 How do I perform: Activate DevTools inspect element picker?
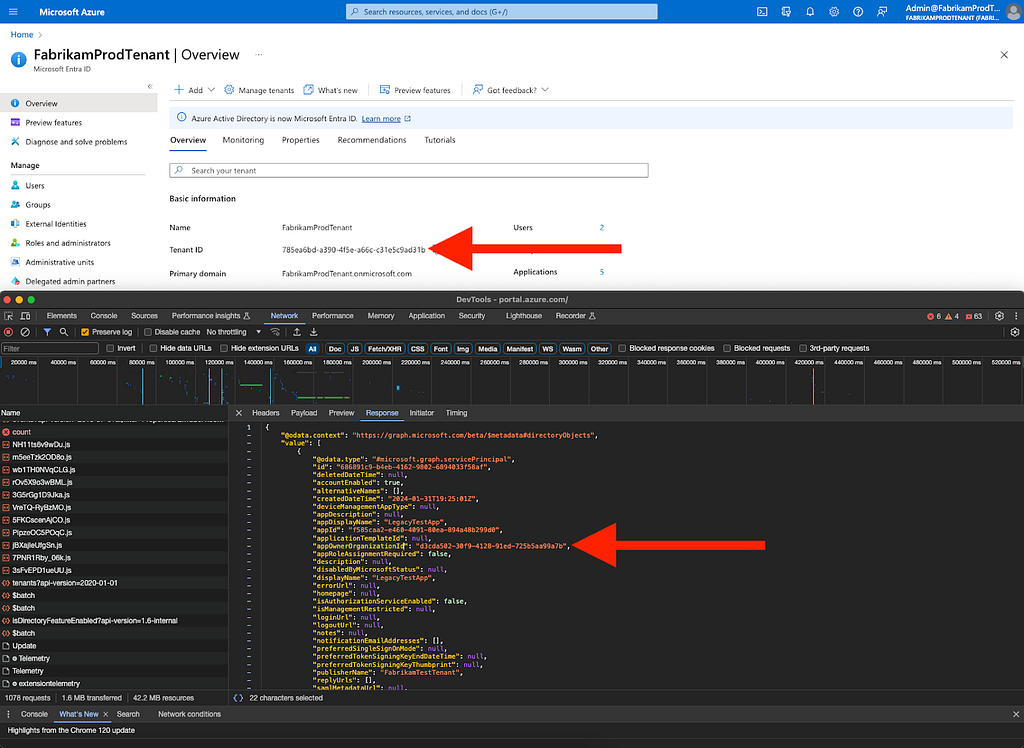point(8,316)
